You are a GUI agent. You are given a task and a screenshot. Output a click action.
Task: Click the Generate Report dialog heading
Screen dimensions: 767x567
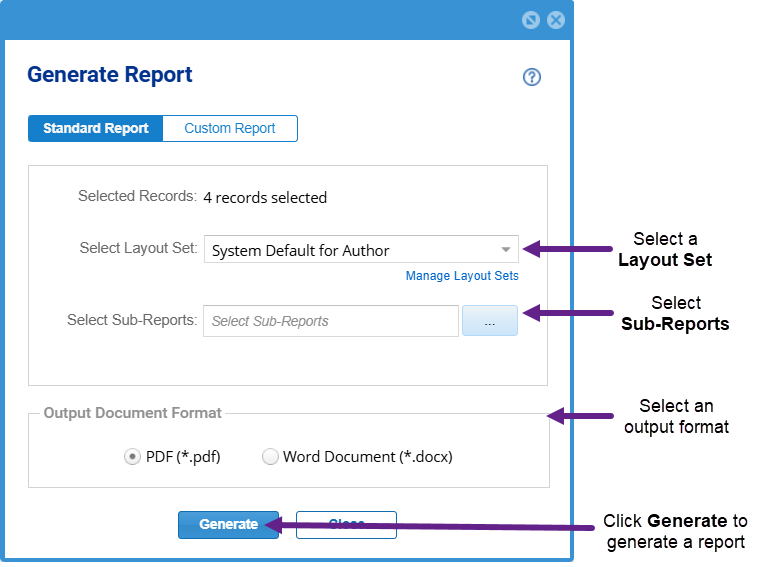(110, 75)
